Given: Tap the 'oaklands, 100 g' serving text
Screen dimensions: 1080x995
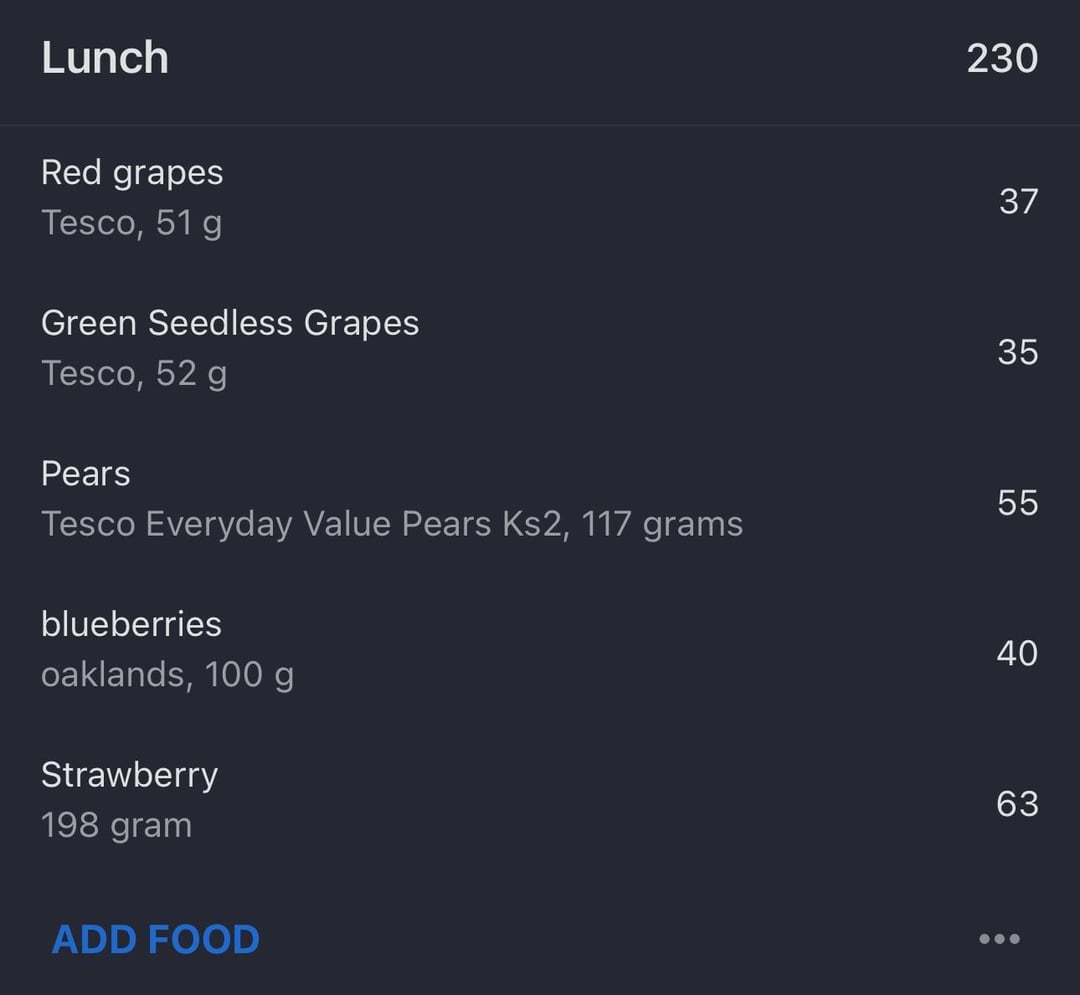Looking at the screenshot, I should (x=167, y=675).
